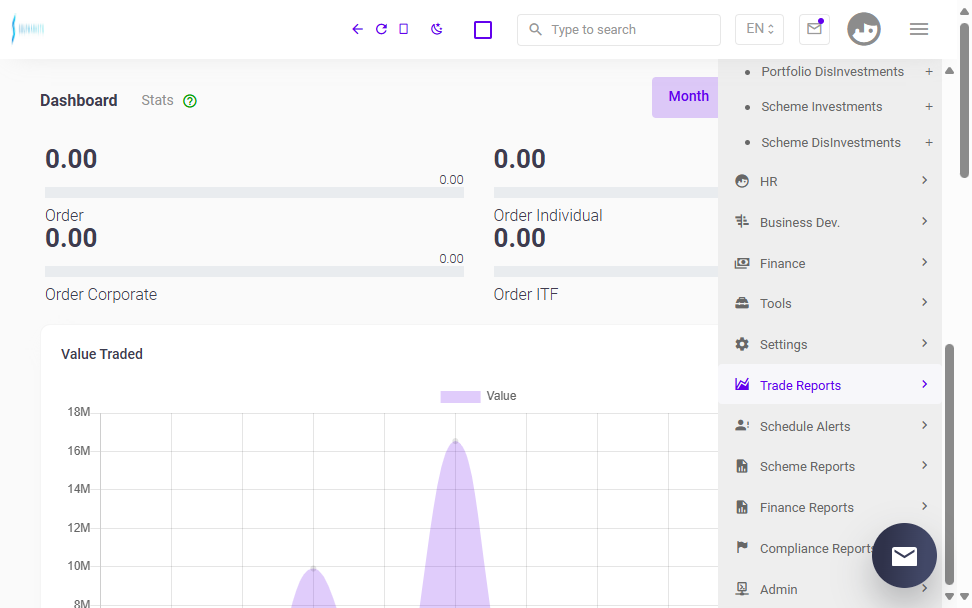Focus the Type to search field
Image resolution: width=972 pixels, height=608 pixels.
click(619, 30)
